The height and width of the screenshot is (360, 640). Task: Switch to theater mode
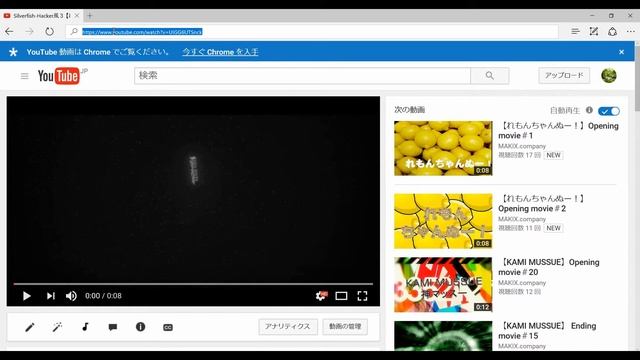click(341, 296)
